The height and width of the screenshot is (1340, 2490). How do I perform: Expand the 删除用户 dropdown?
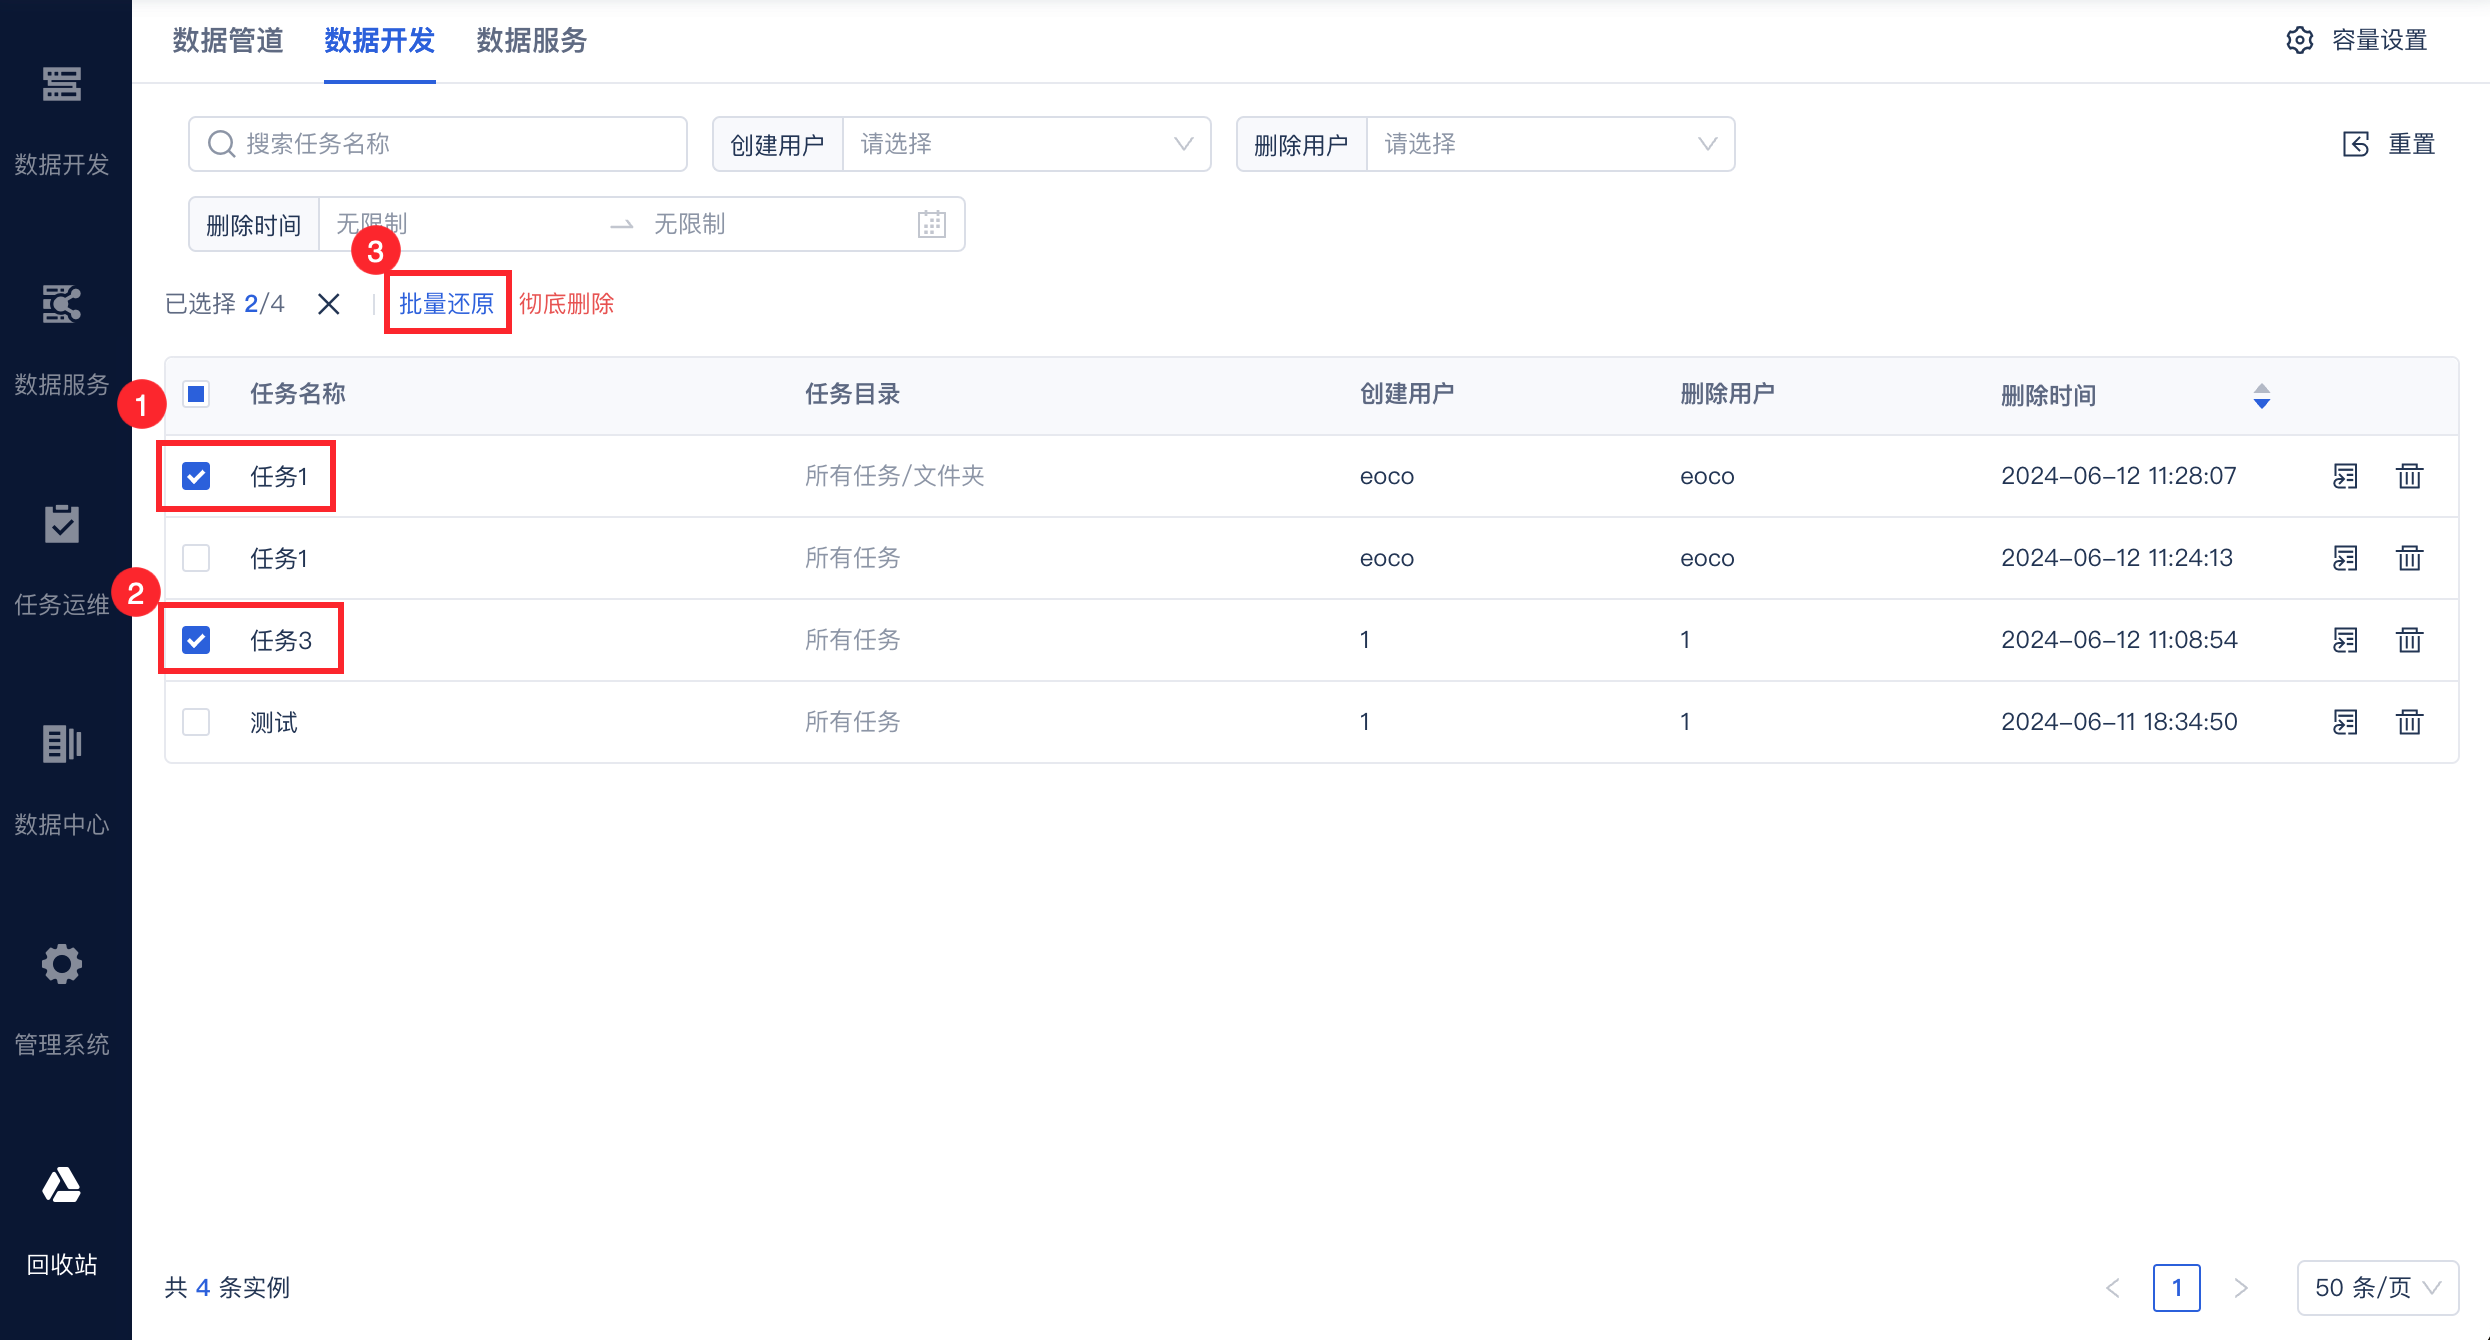pos(1549,144)
